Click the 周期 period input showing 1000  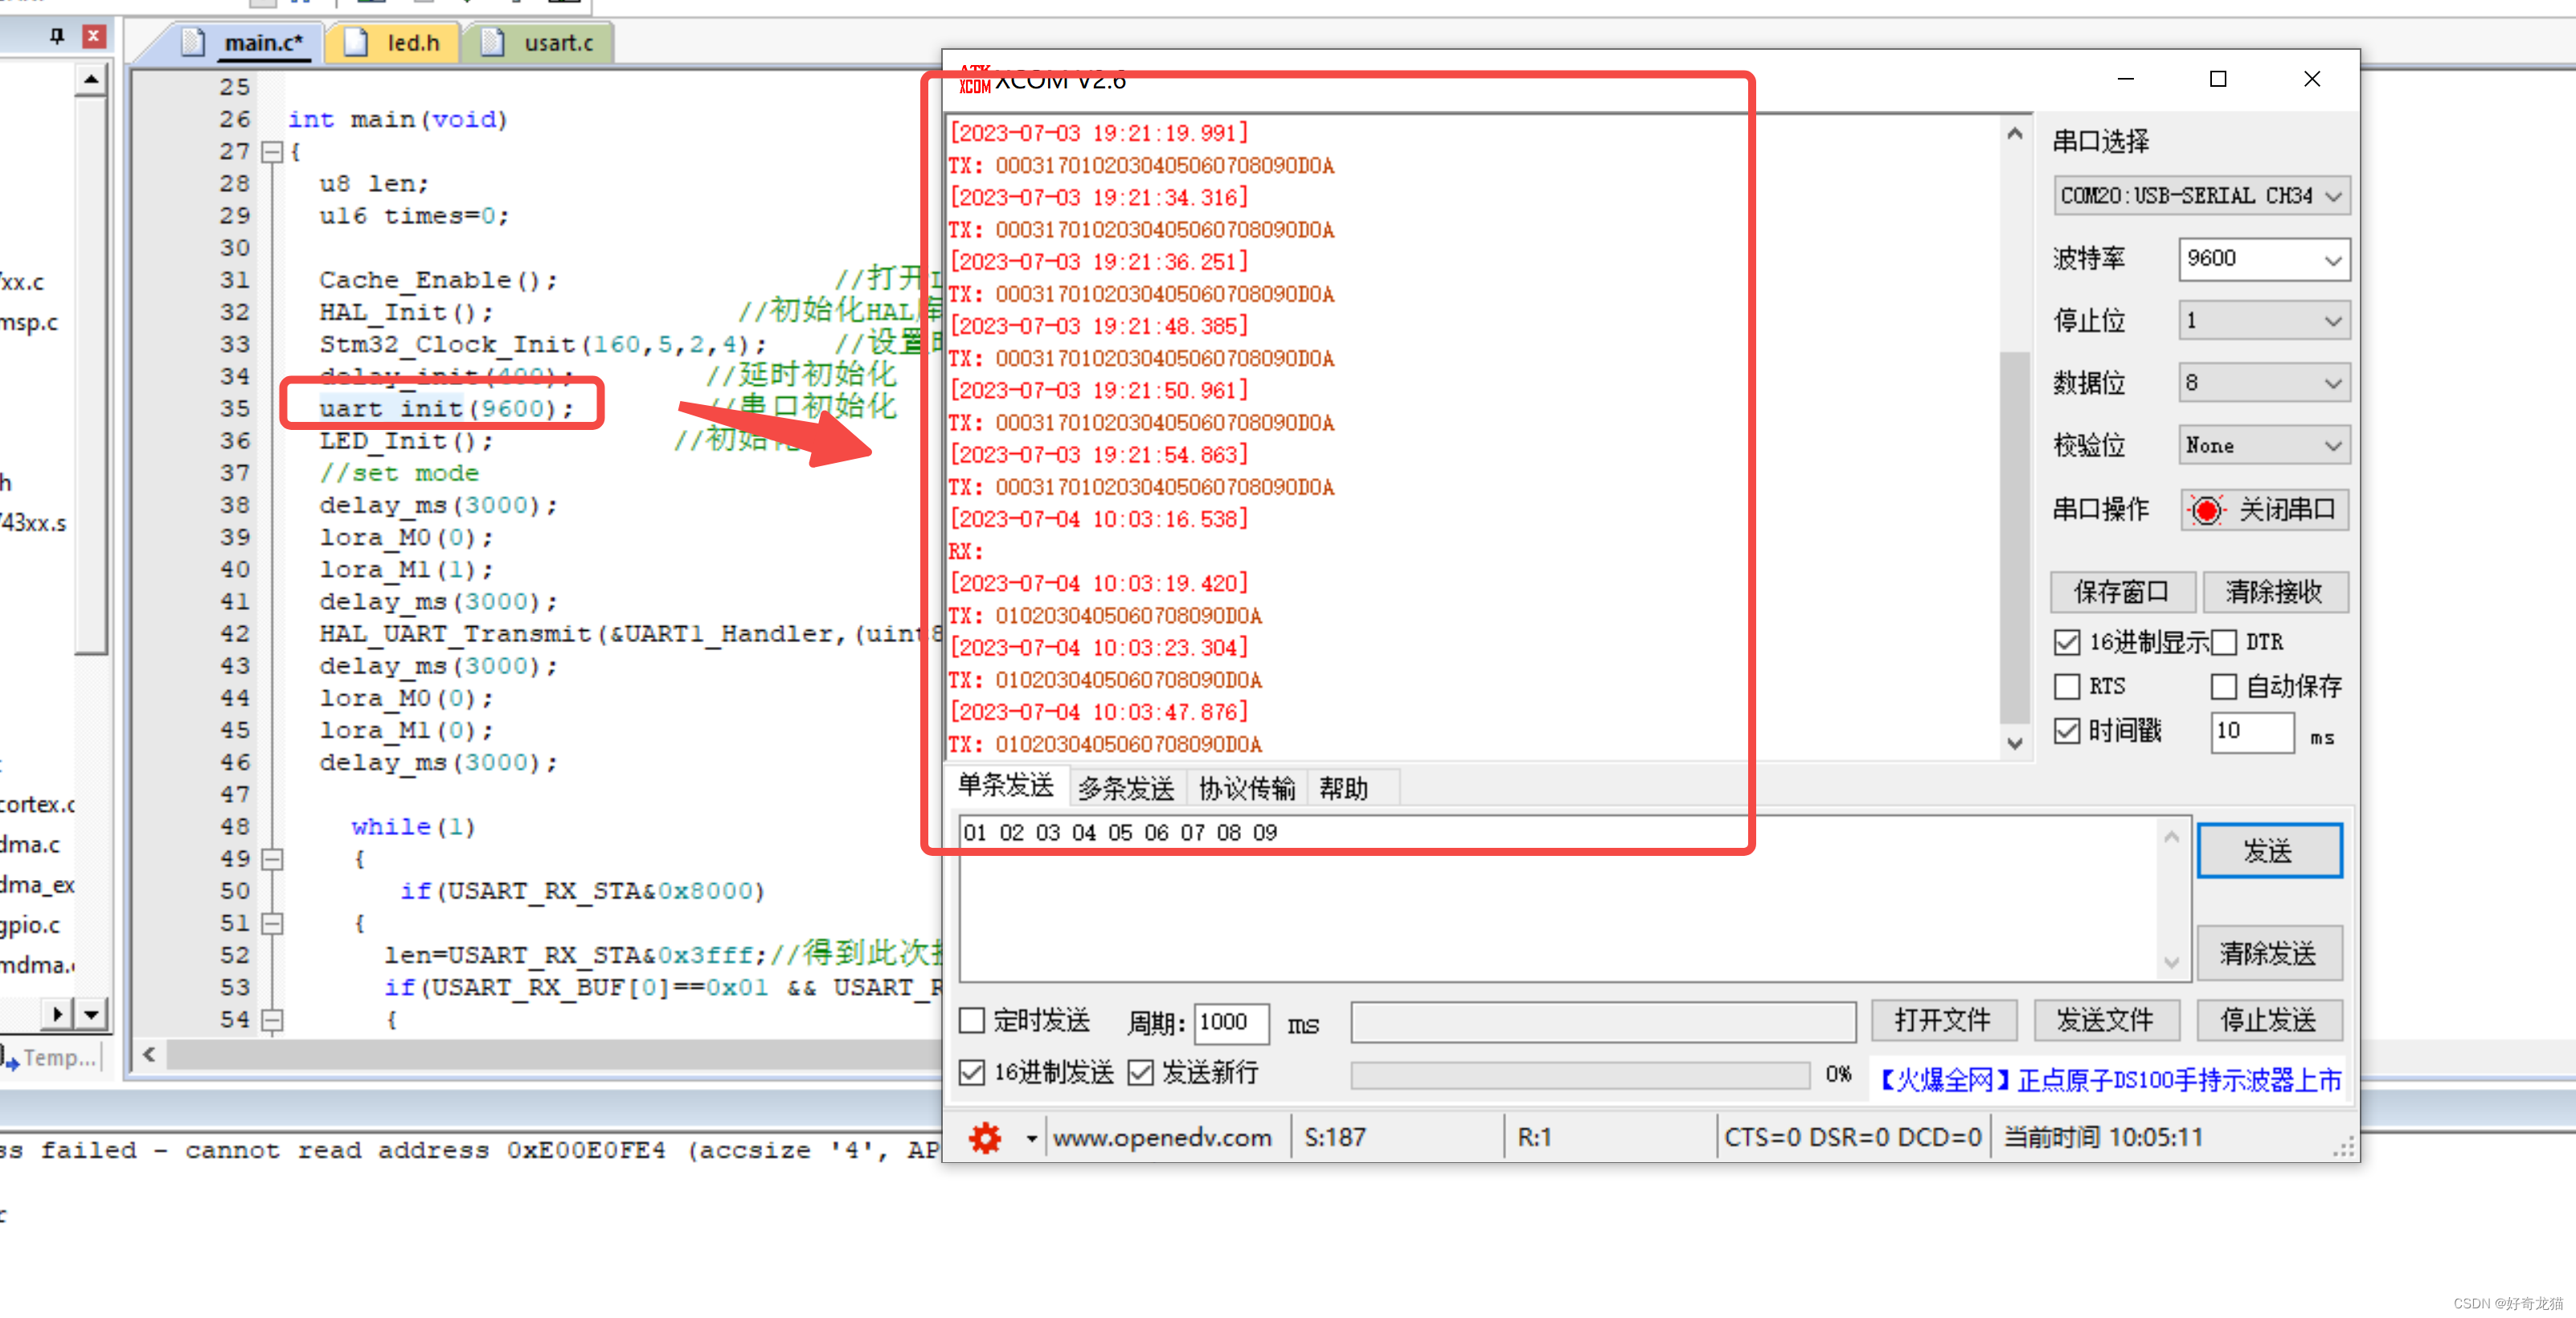coord(1231,1022)
